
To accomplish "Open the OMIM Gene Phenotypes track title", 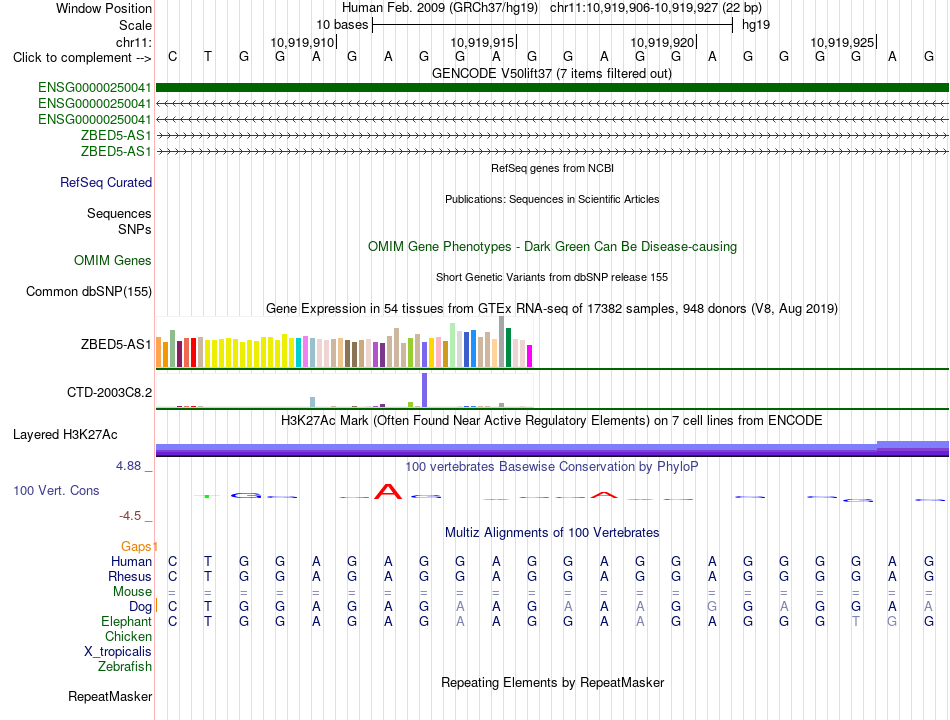I will [x=552, y=247].
